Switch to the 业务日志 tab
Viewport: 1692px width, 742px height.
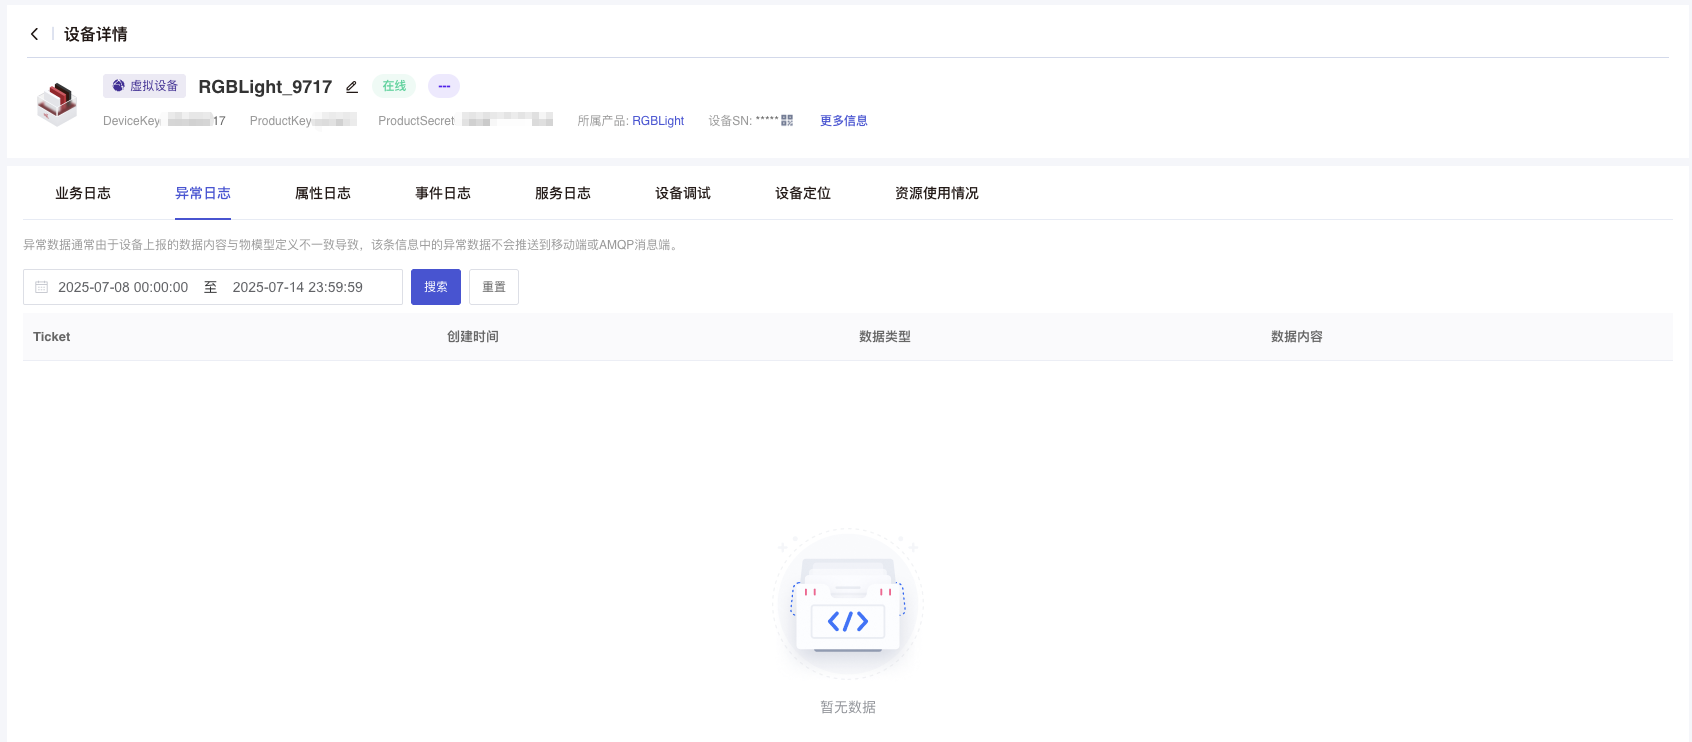click(x=83, y=193)
